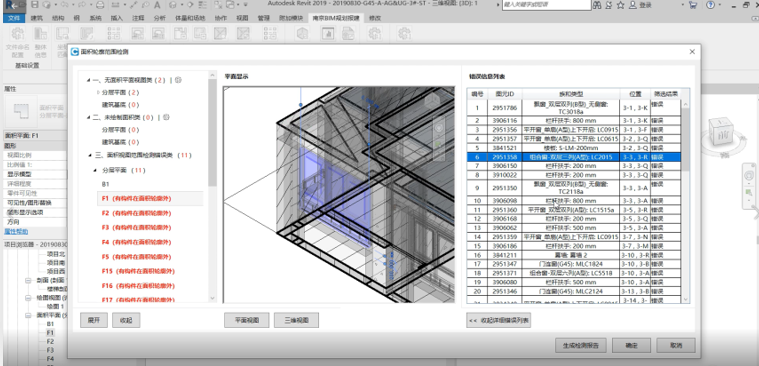Select F3 (有构件在面积轮廓外) tree item
The height and width of the screenshot is (366, 759).
136,228
